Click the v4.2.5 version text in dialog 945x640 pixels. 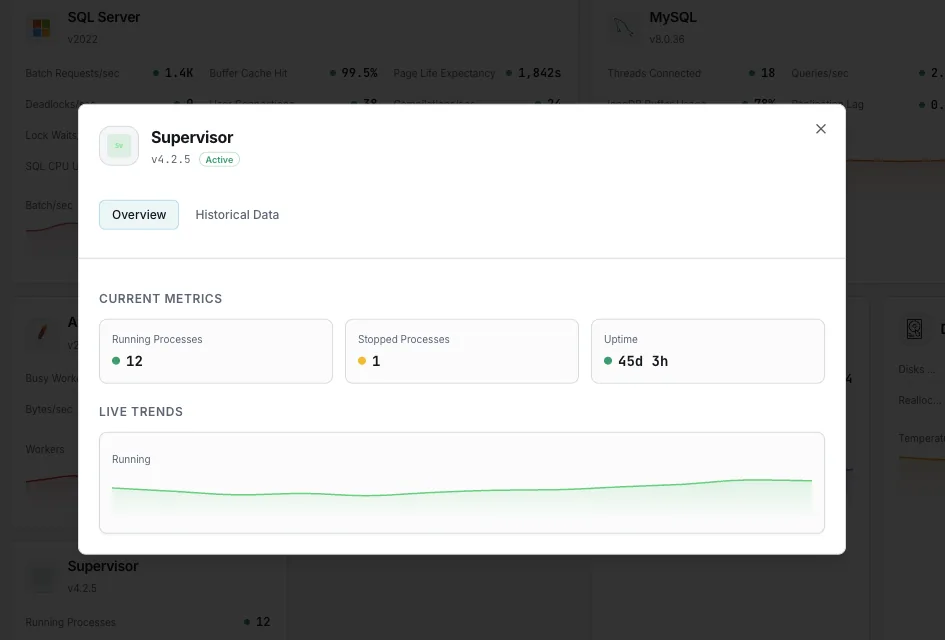coord(171,160)
